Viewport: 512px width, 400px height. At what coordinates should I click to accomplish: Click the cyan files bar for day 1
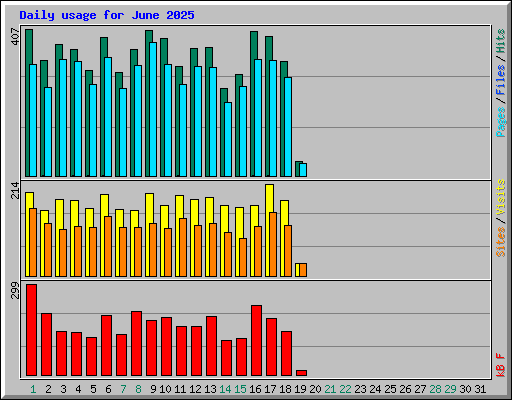click(33, 120)
